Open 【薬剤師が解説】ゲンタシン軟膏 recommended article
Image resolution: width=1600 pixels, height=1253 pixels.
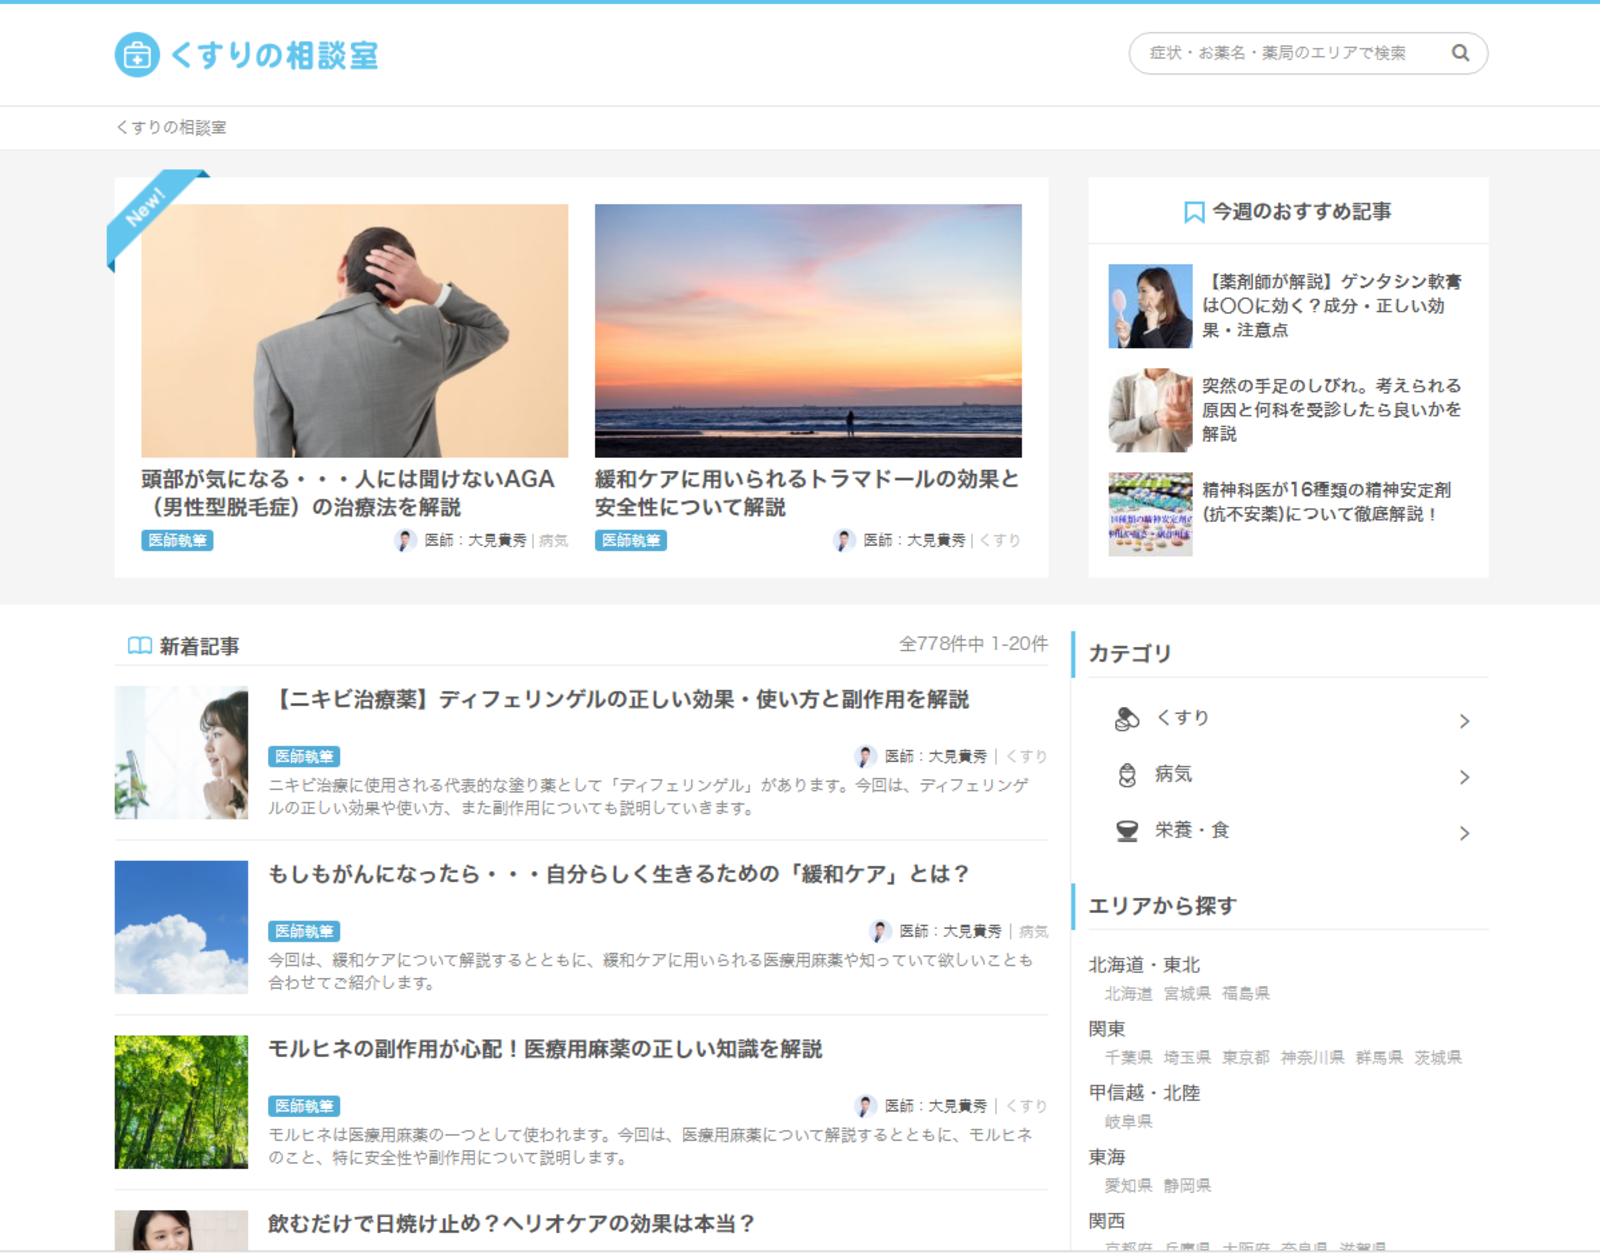coord(1331,306)
